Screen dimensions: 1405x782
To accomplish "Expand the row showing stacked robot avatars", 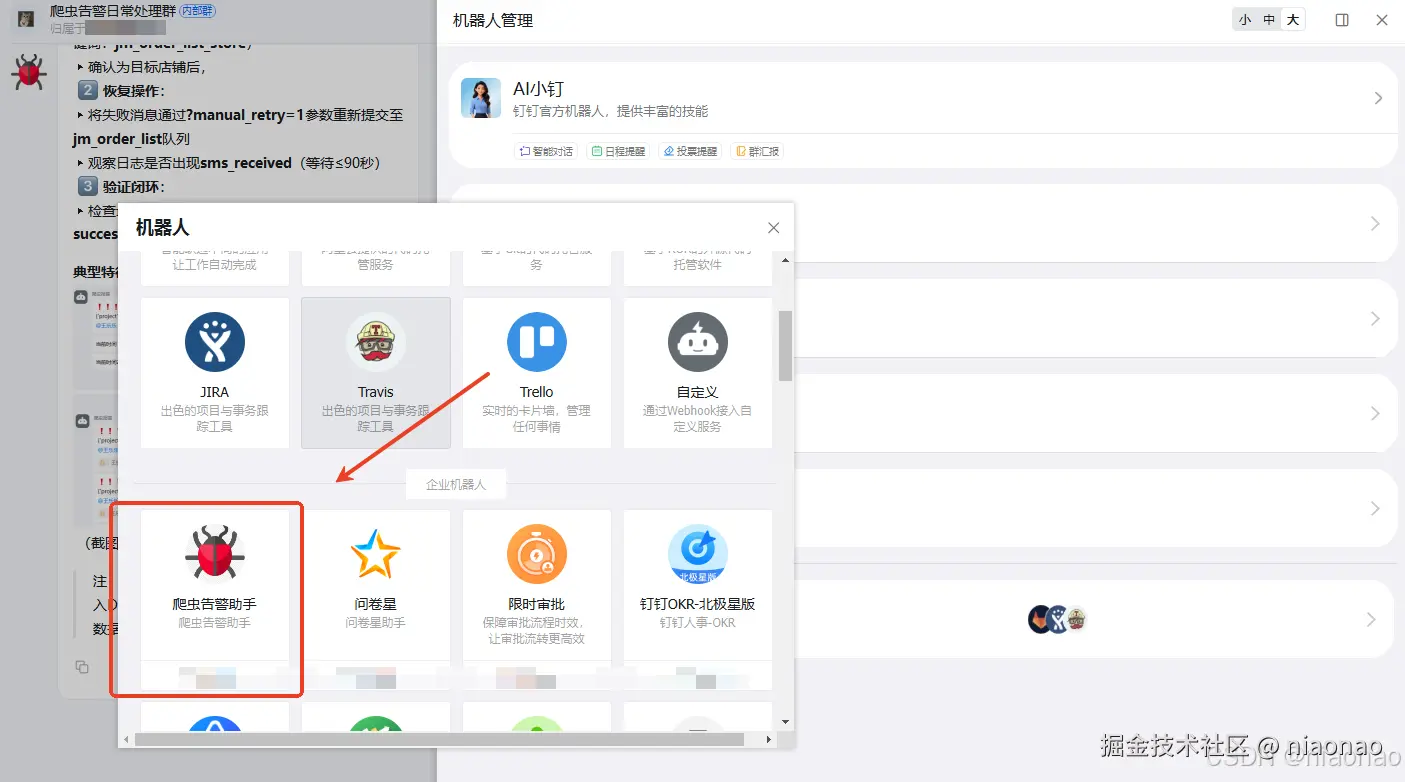I will pos(1370,619).
